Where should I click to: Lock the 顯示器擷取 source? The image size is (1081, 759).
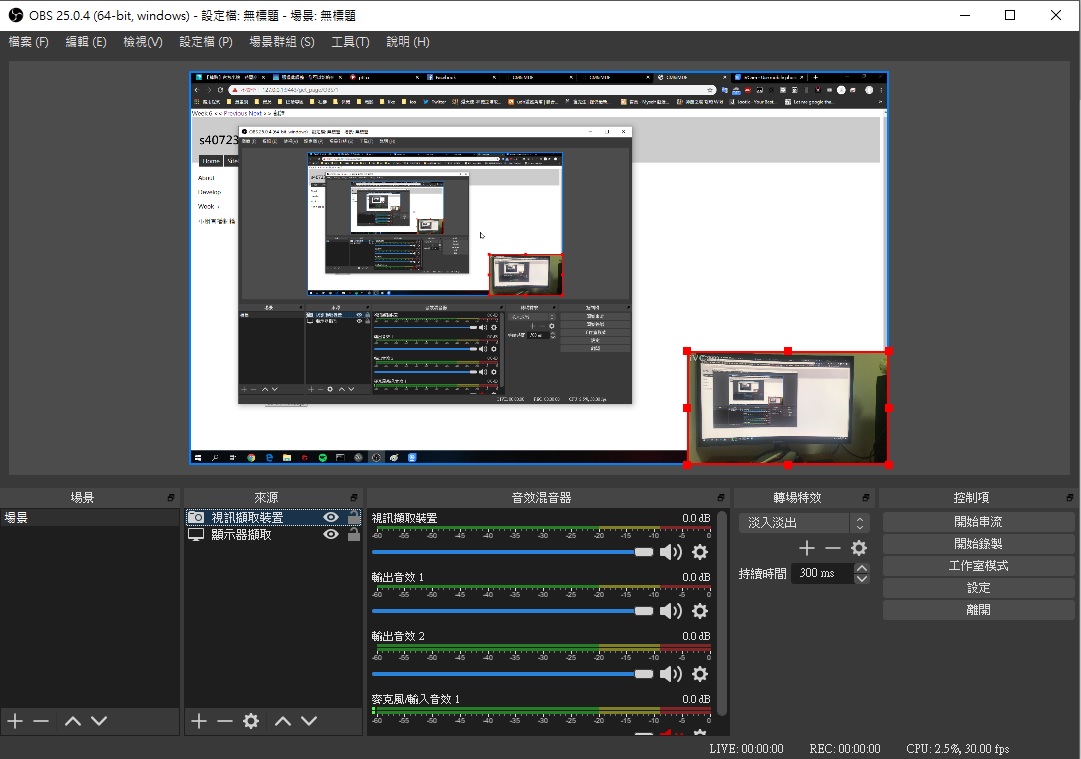point(353,535)
